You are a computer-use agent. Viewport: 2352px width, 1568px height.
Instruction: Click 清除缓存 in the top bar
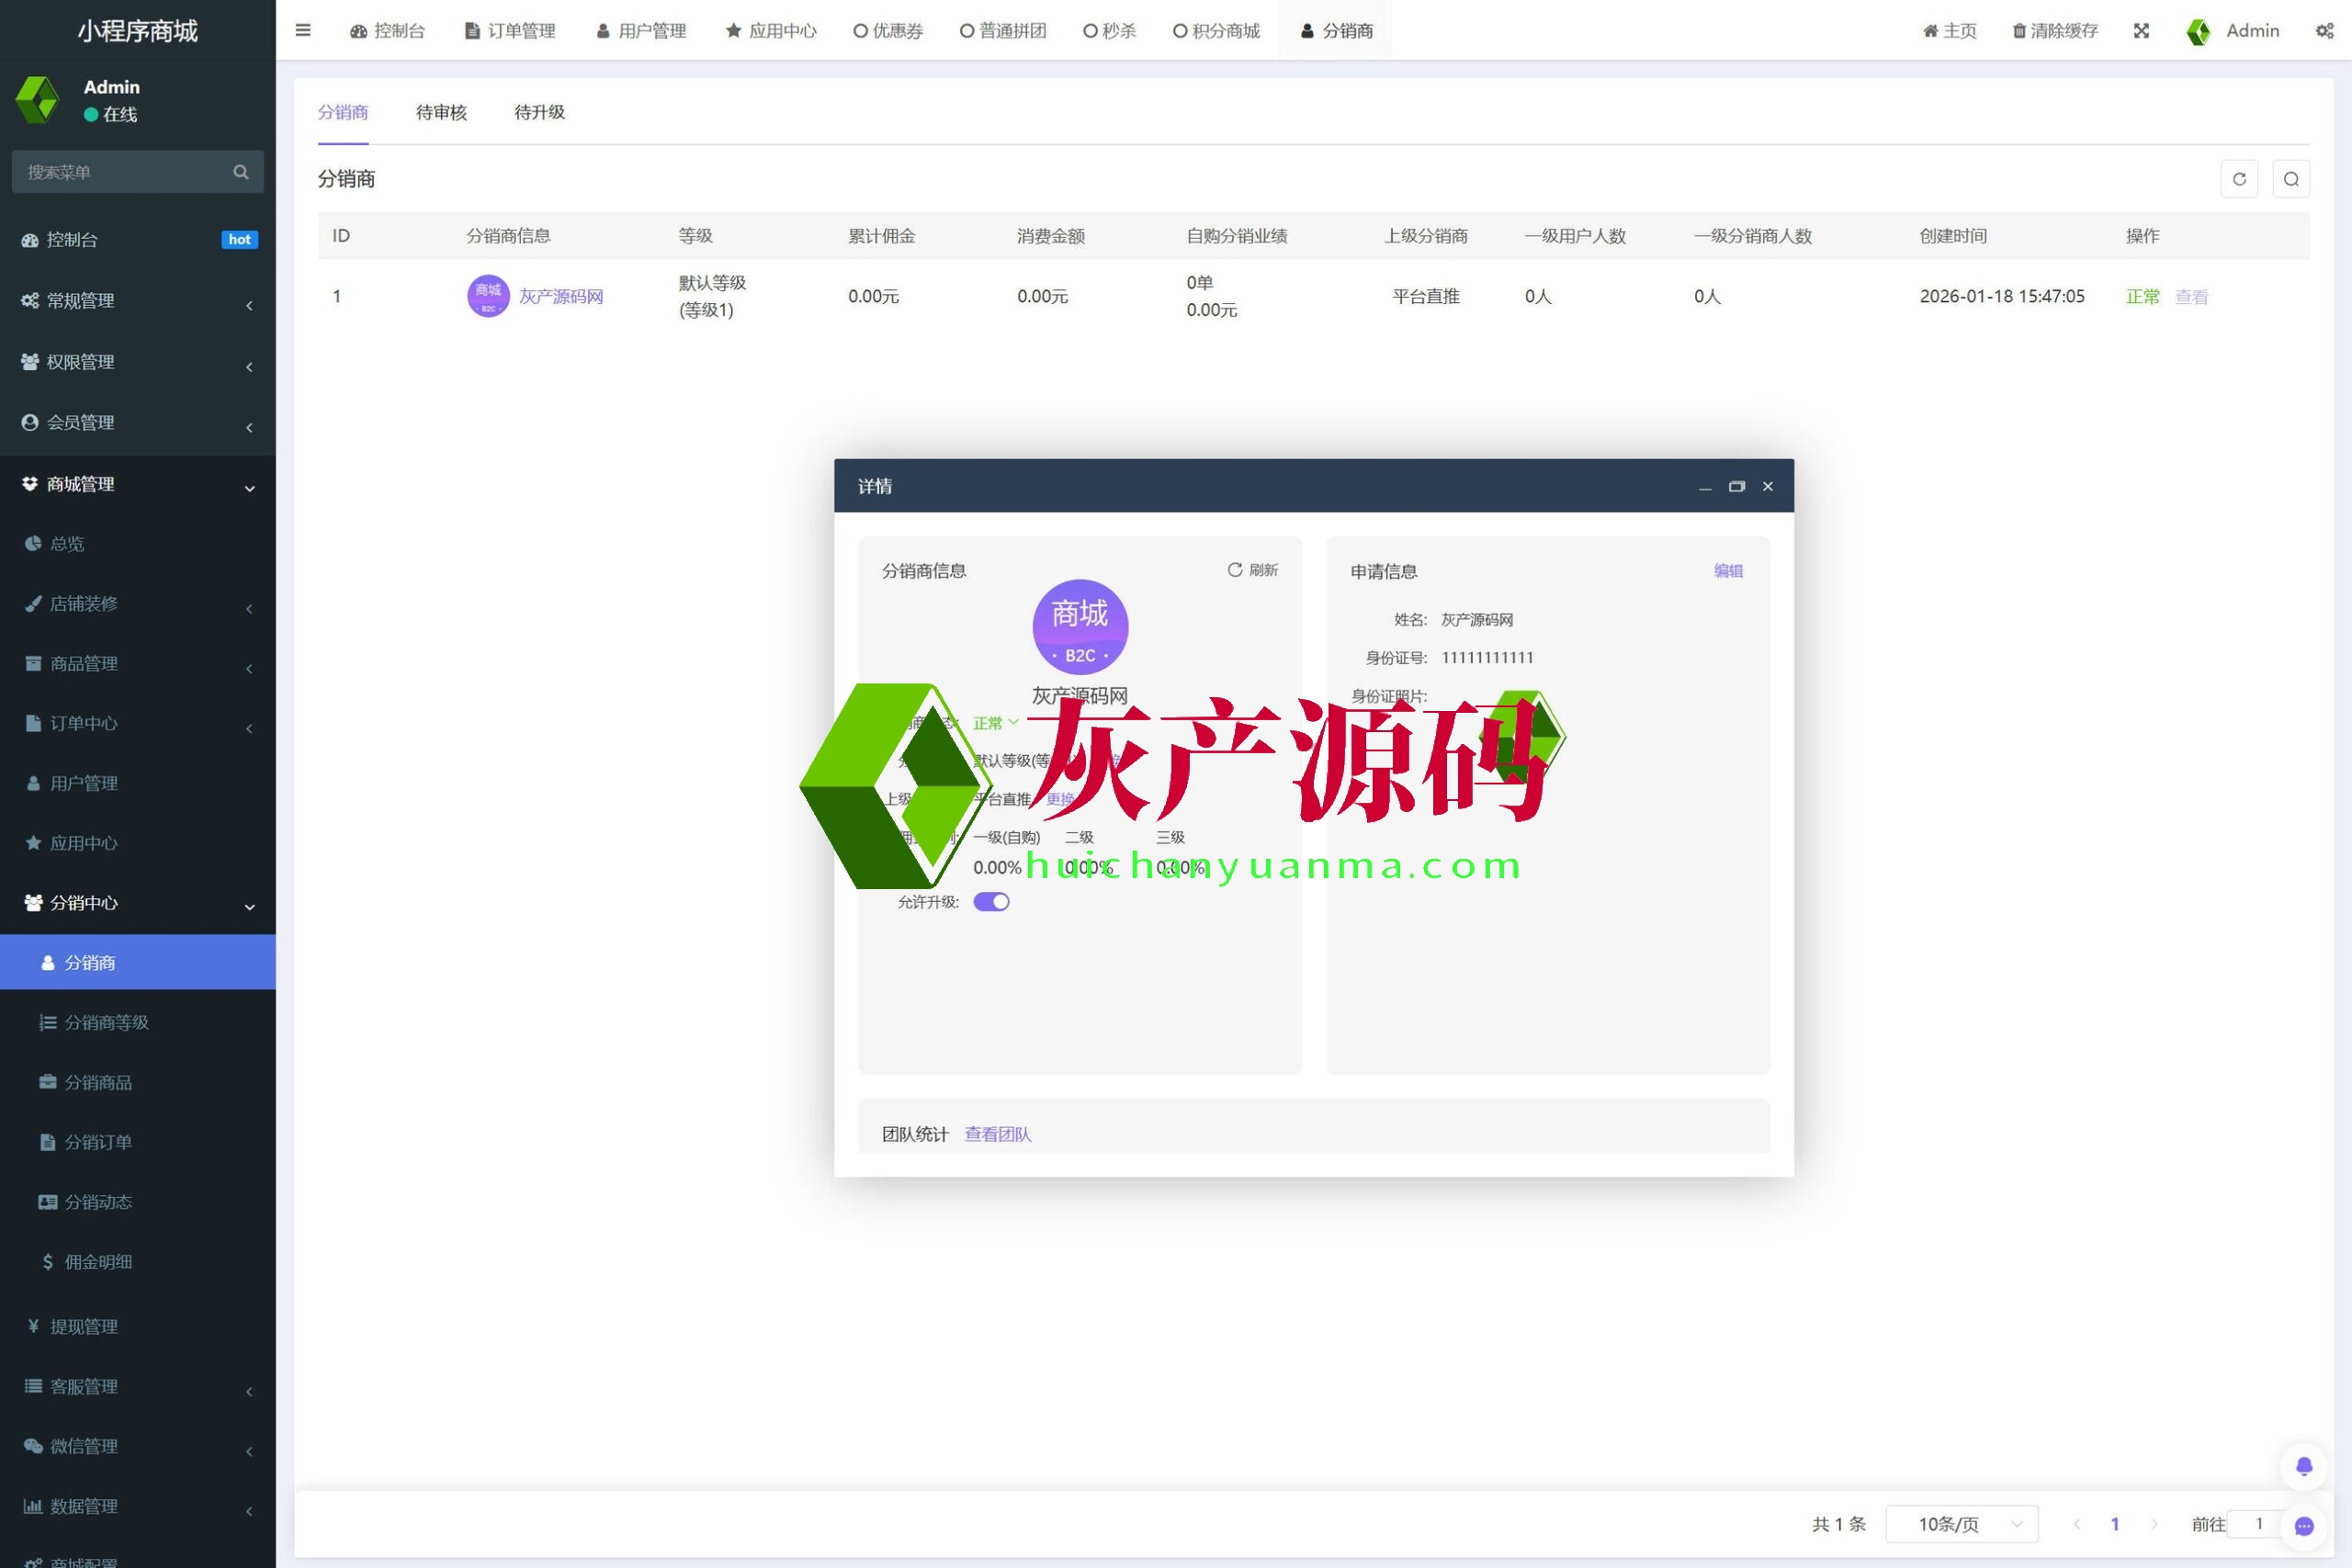coord(2055,31)
